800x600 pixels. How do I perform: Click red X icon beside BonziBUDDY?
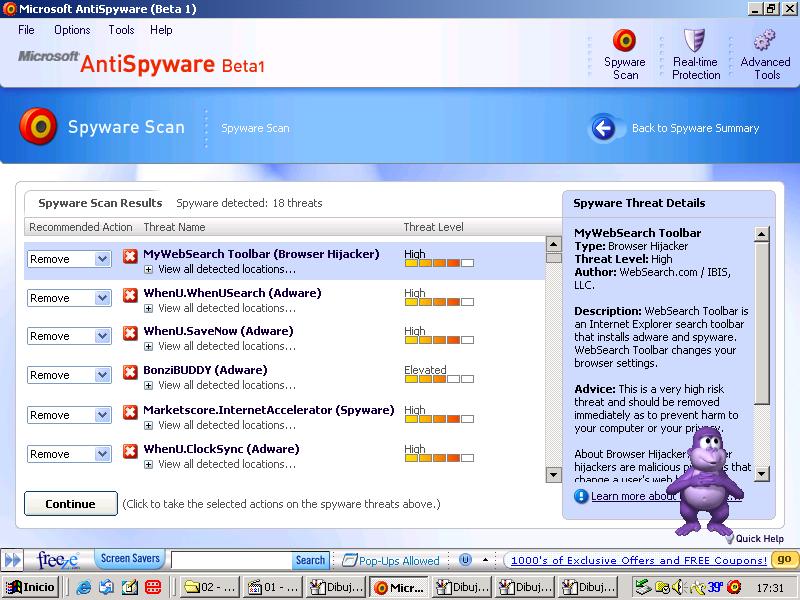click(130, 372)
